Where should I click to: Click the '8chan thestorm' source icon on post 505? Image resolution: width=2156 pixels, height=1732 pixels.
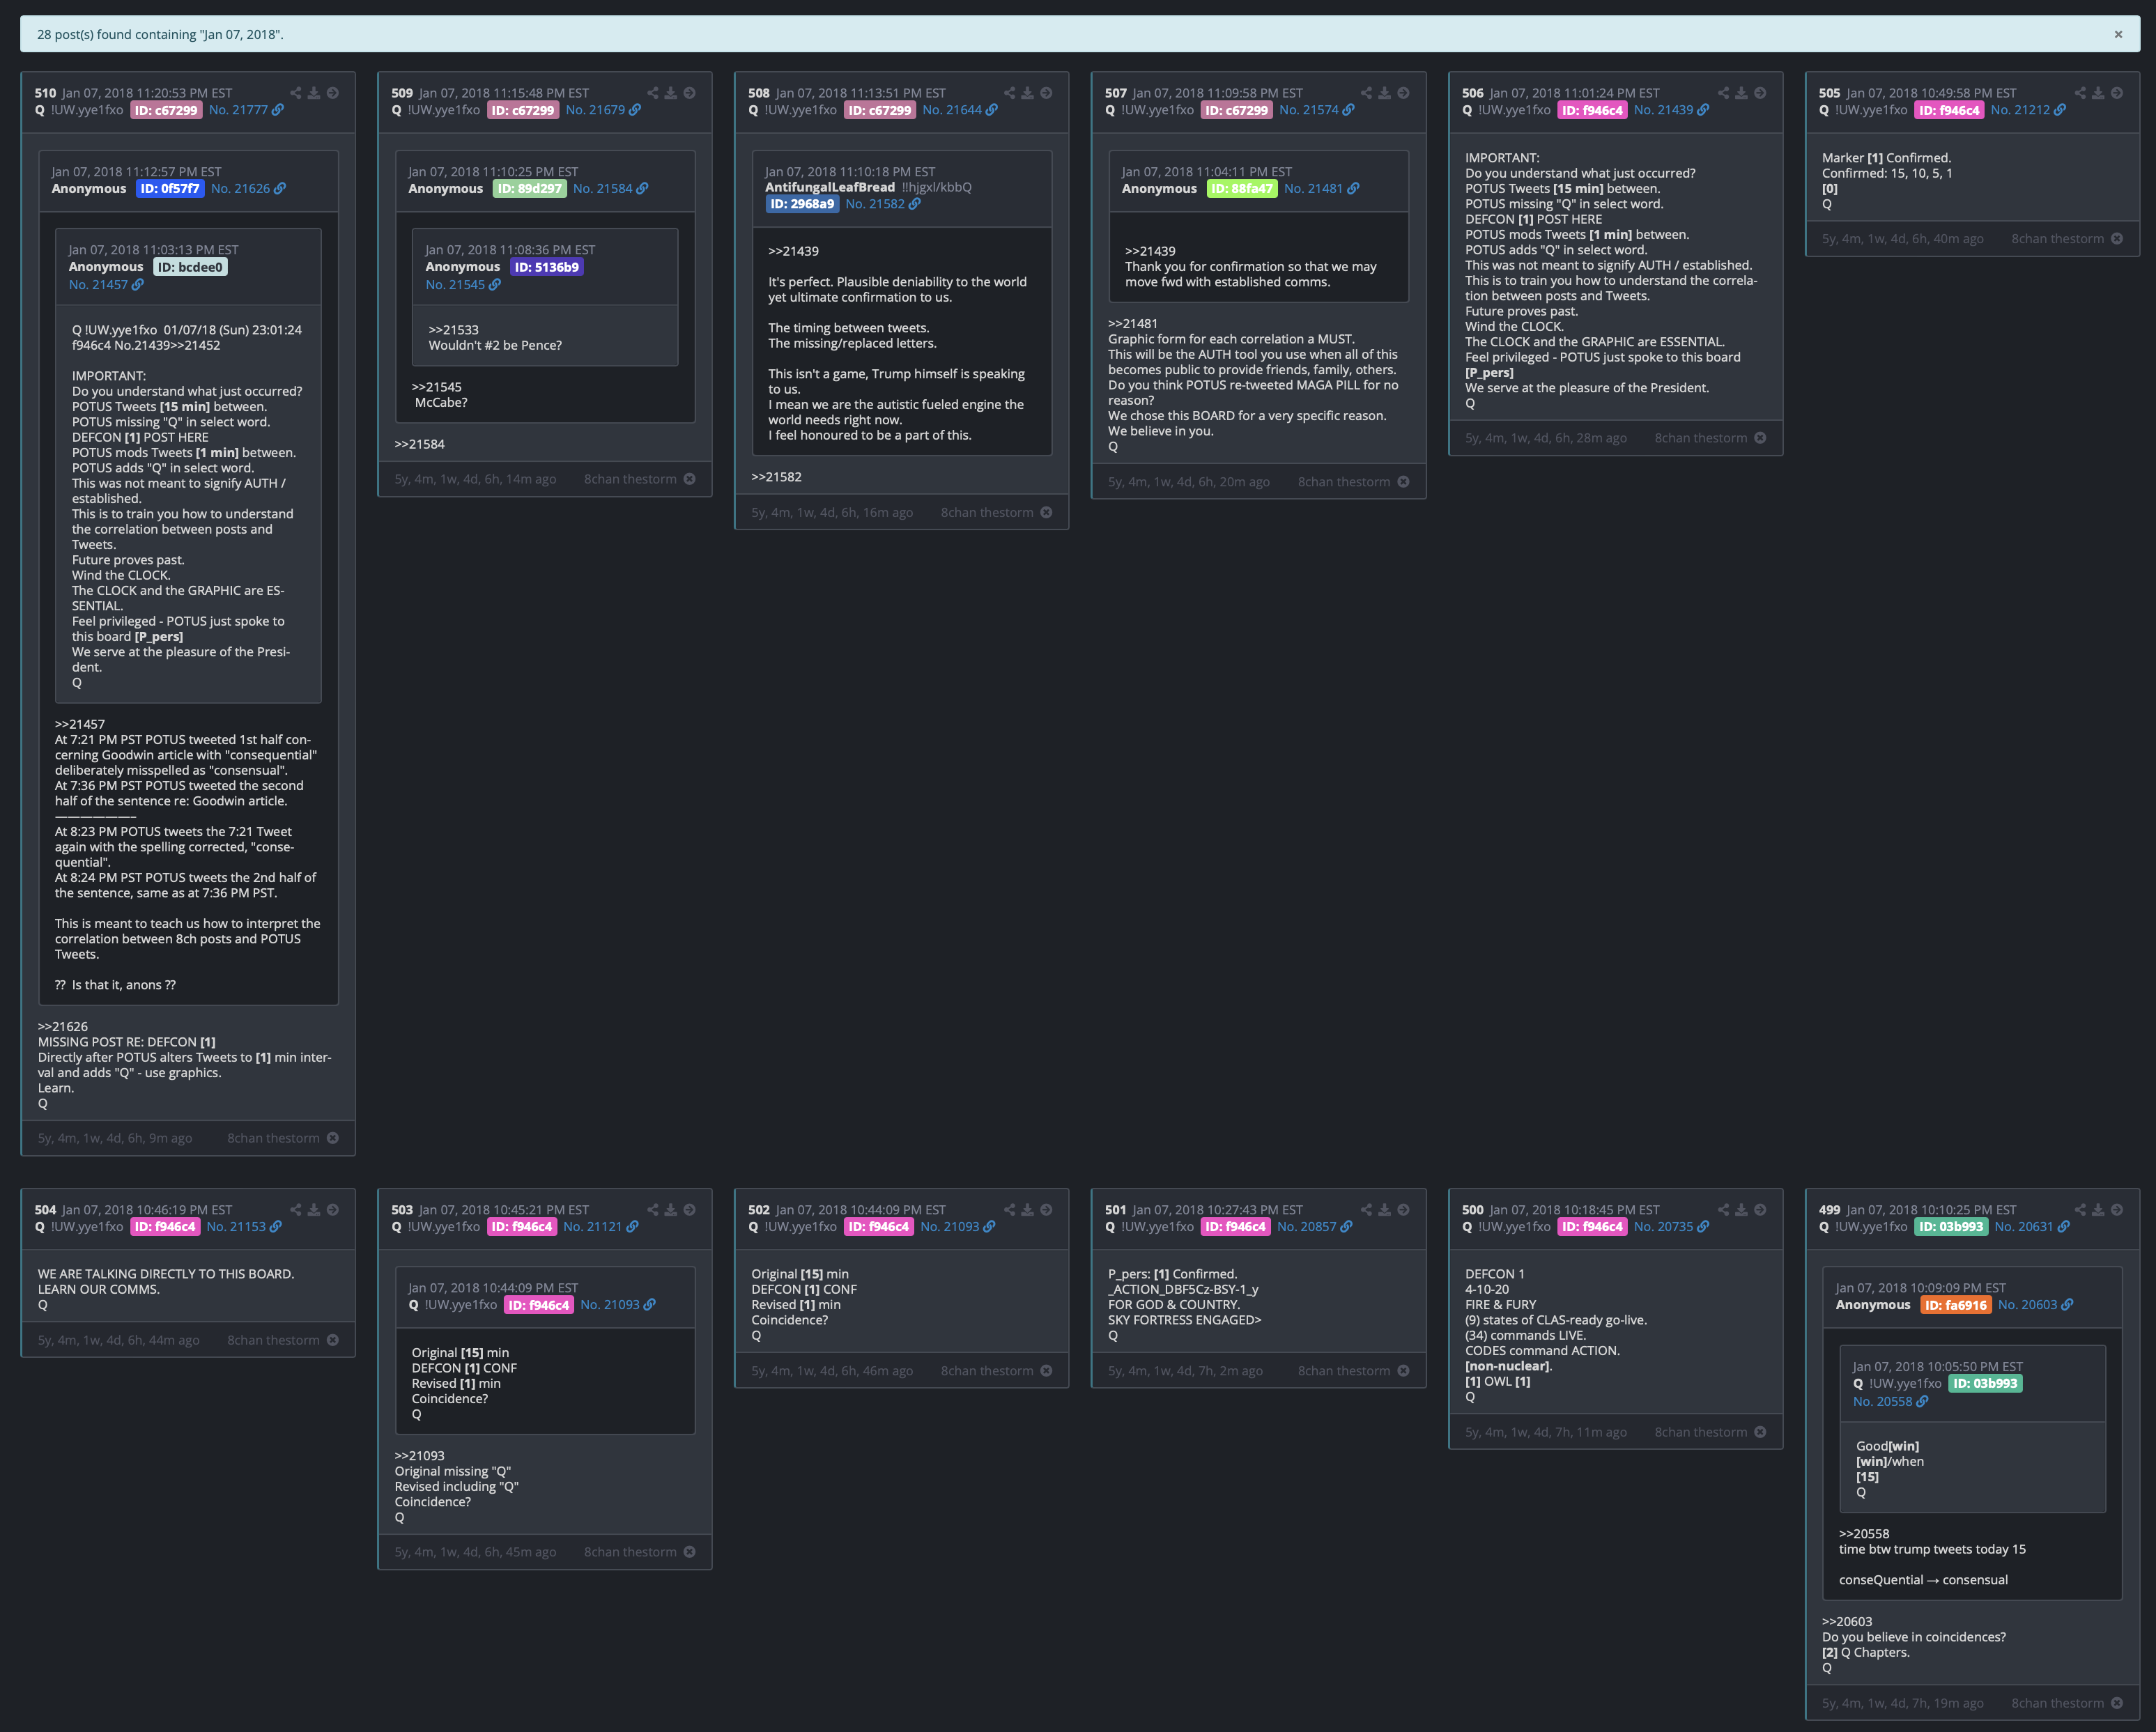pos(2117,239)
